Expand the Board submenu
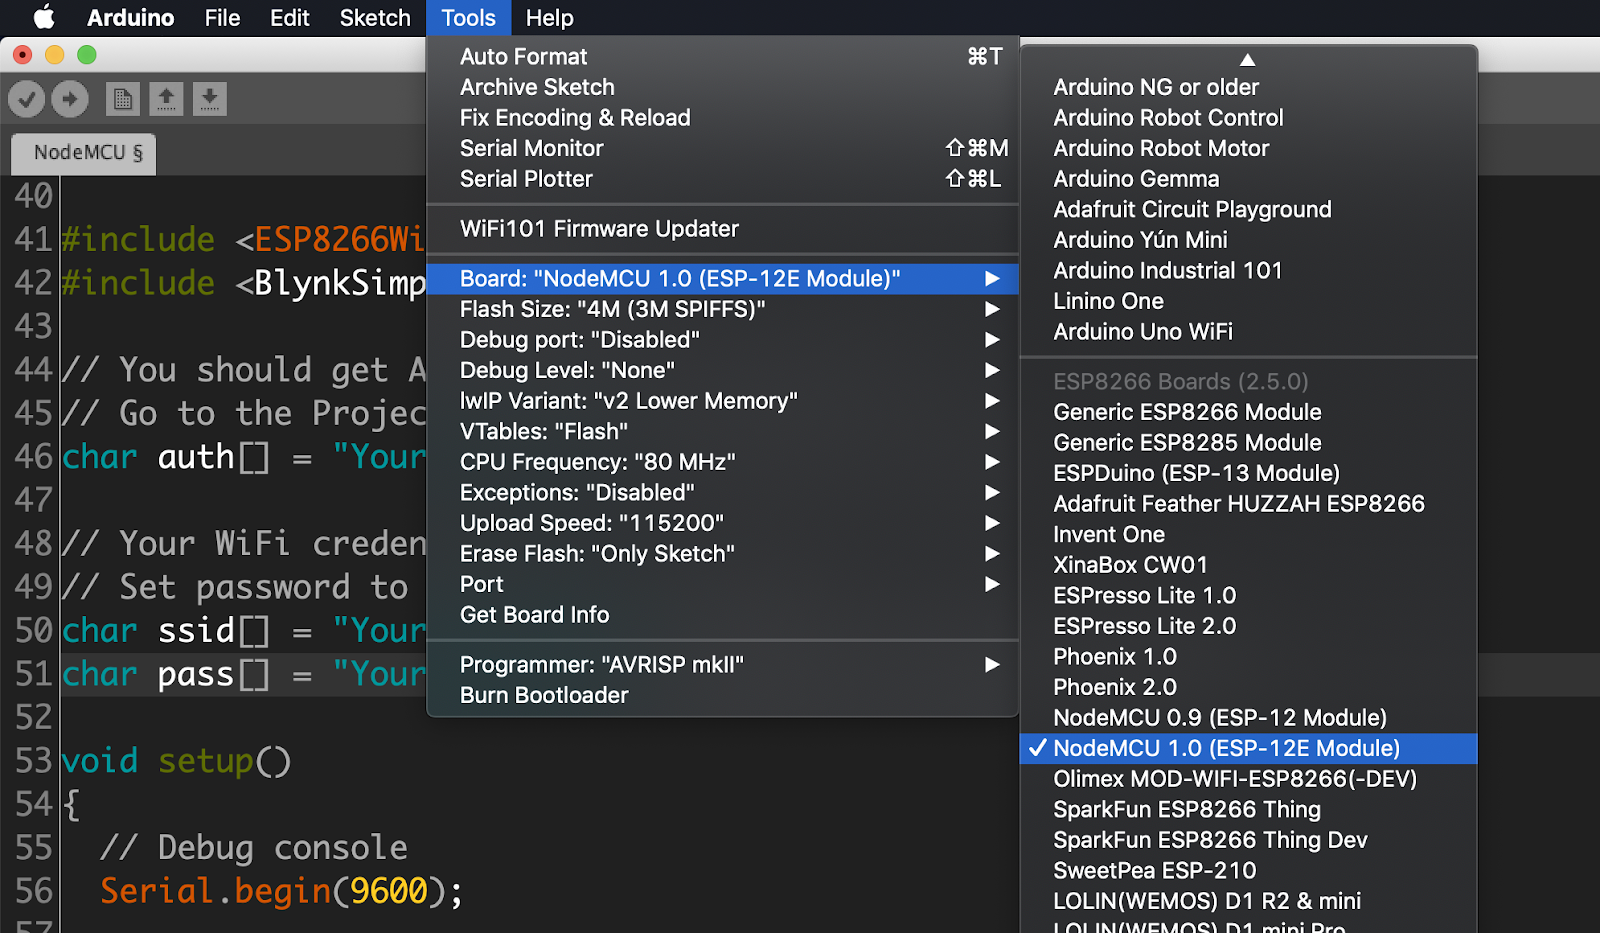Image resolution: width=1600 pixels, height=933 pixels. point(722,279)
